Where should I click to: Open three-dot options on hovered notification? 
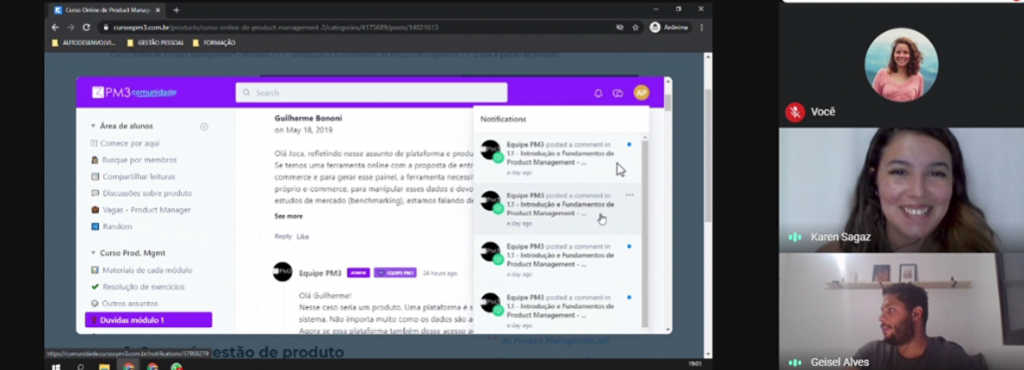629,194
